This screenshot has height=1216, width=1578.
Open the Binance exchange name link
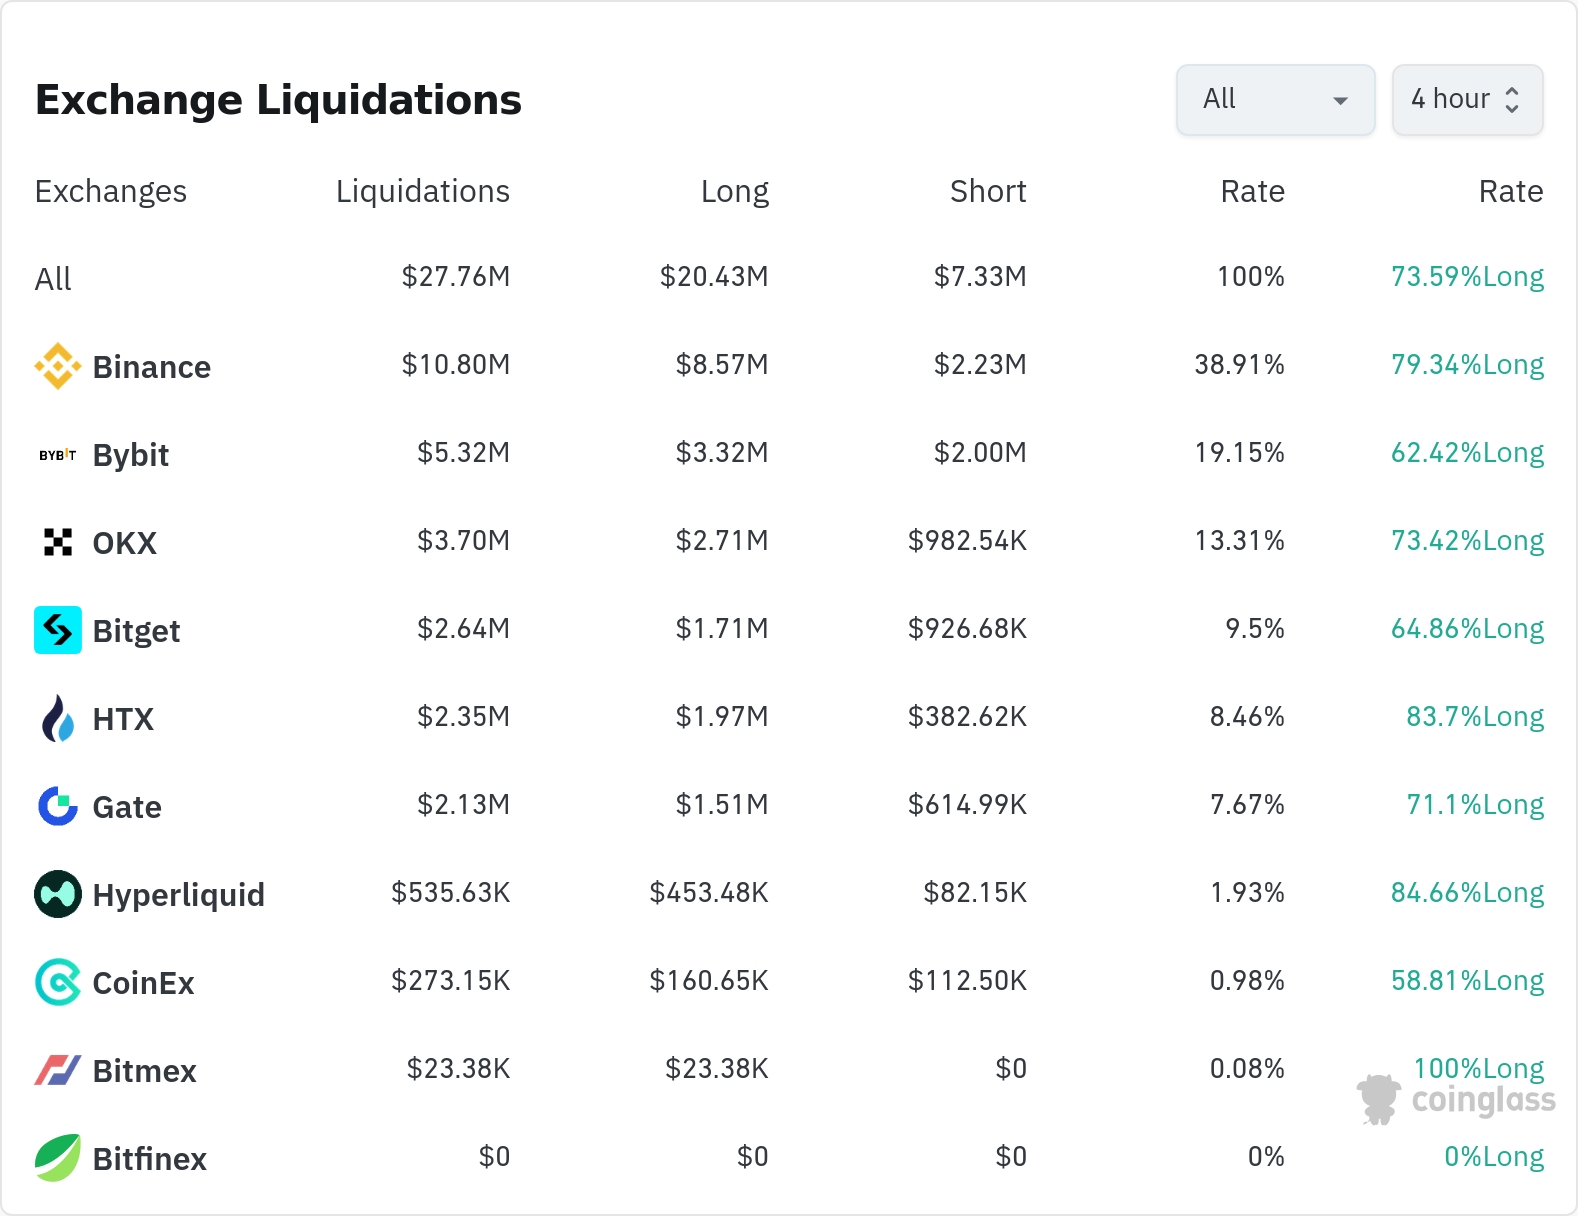pos(151,367)
